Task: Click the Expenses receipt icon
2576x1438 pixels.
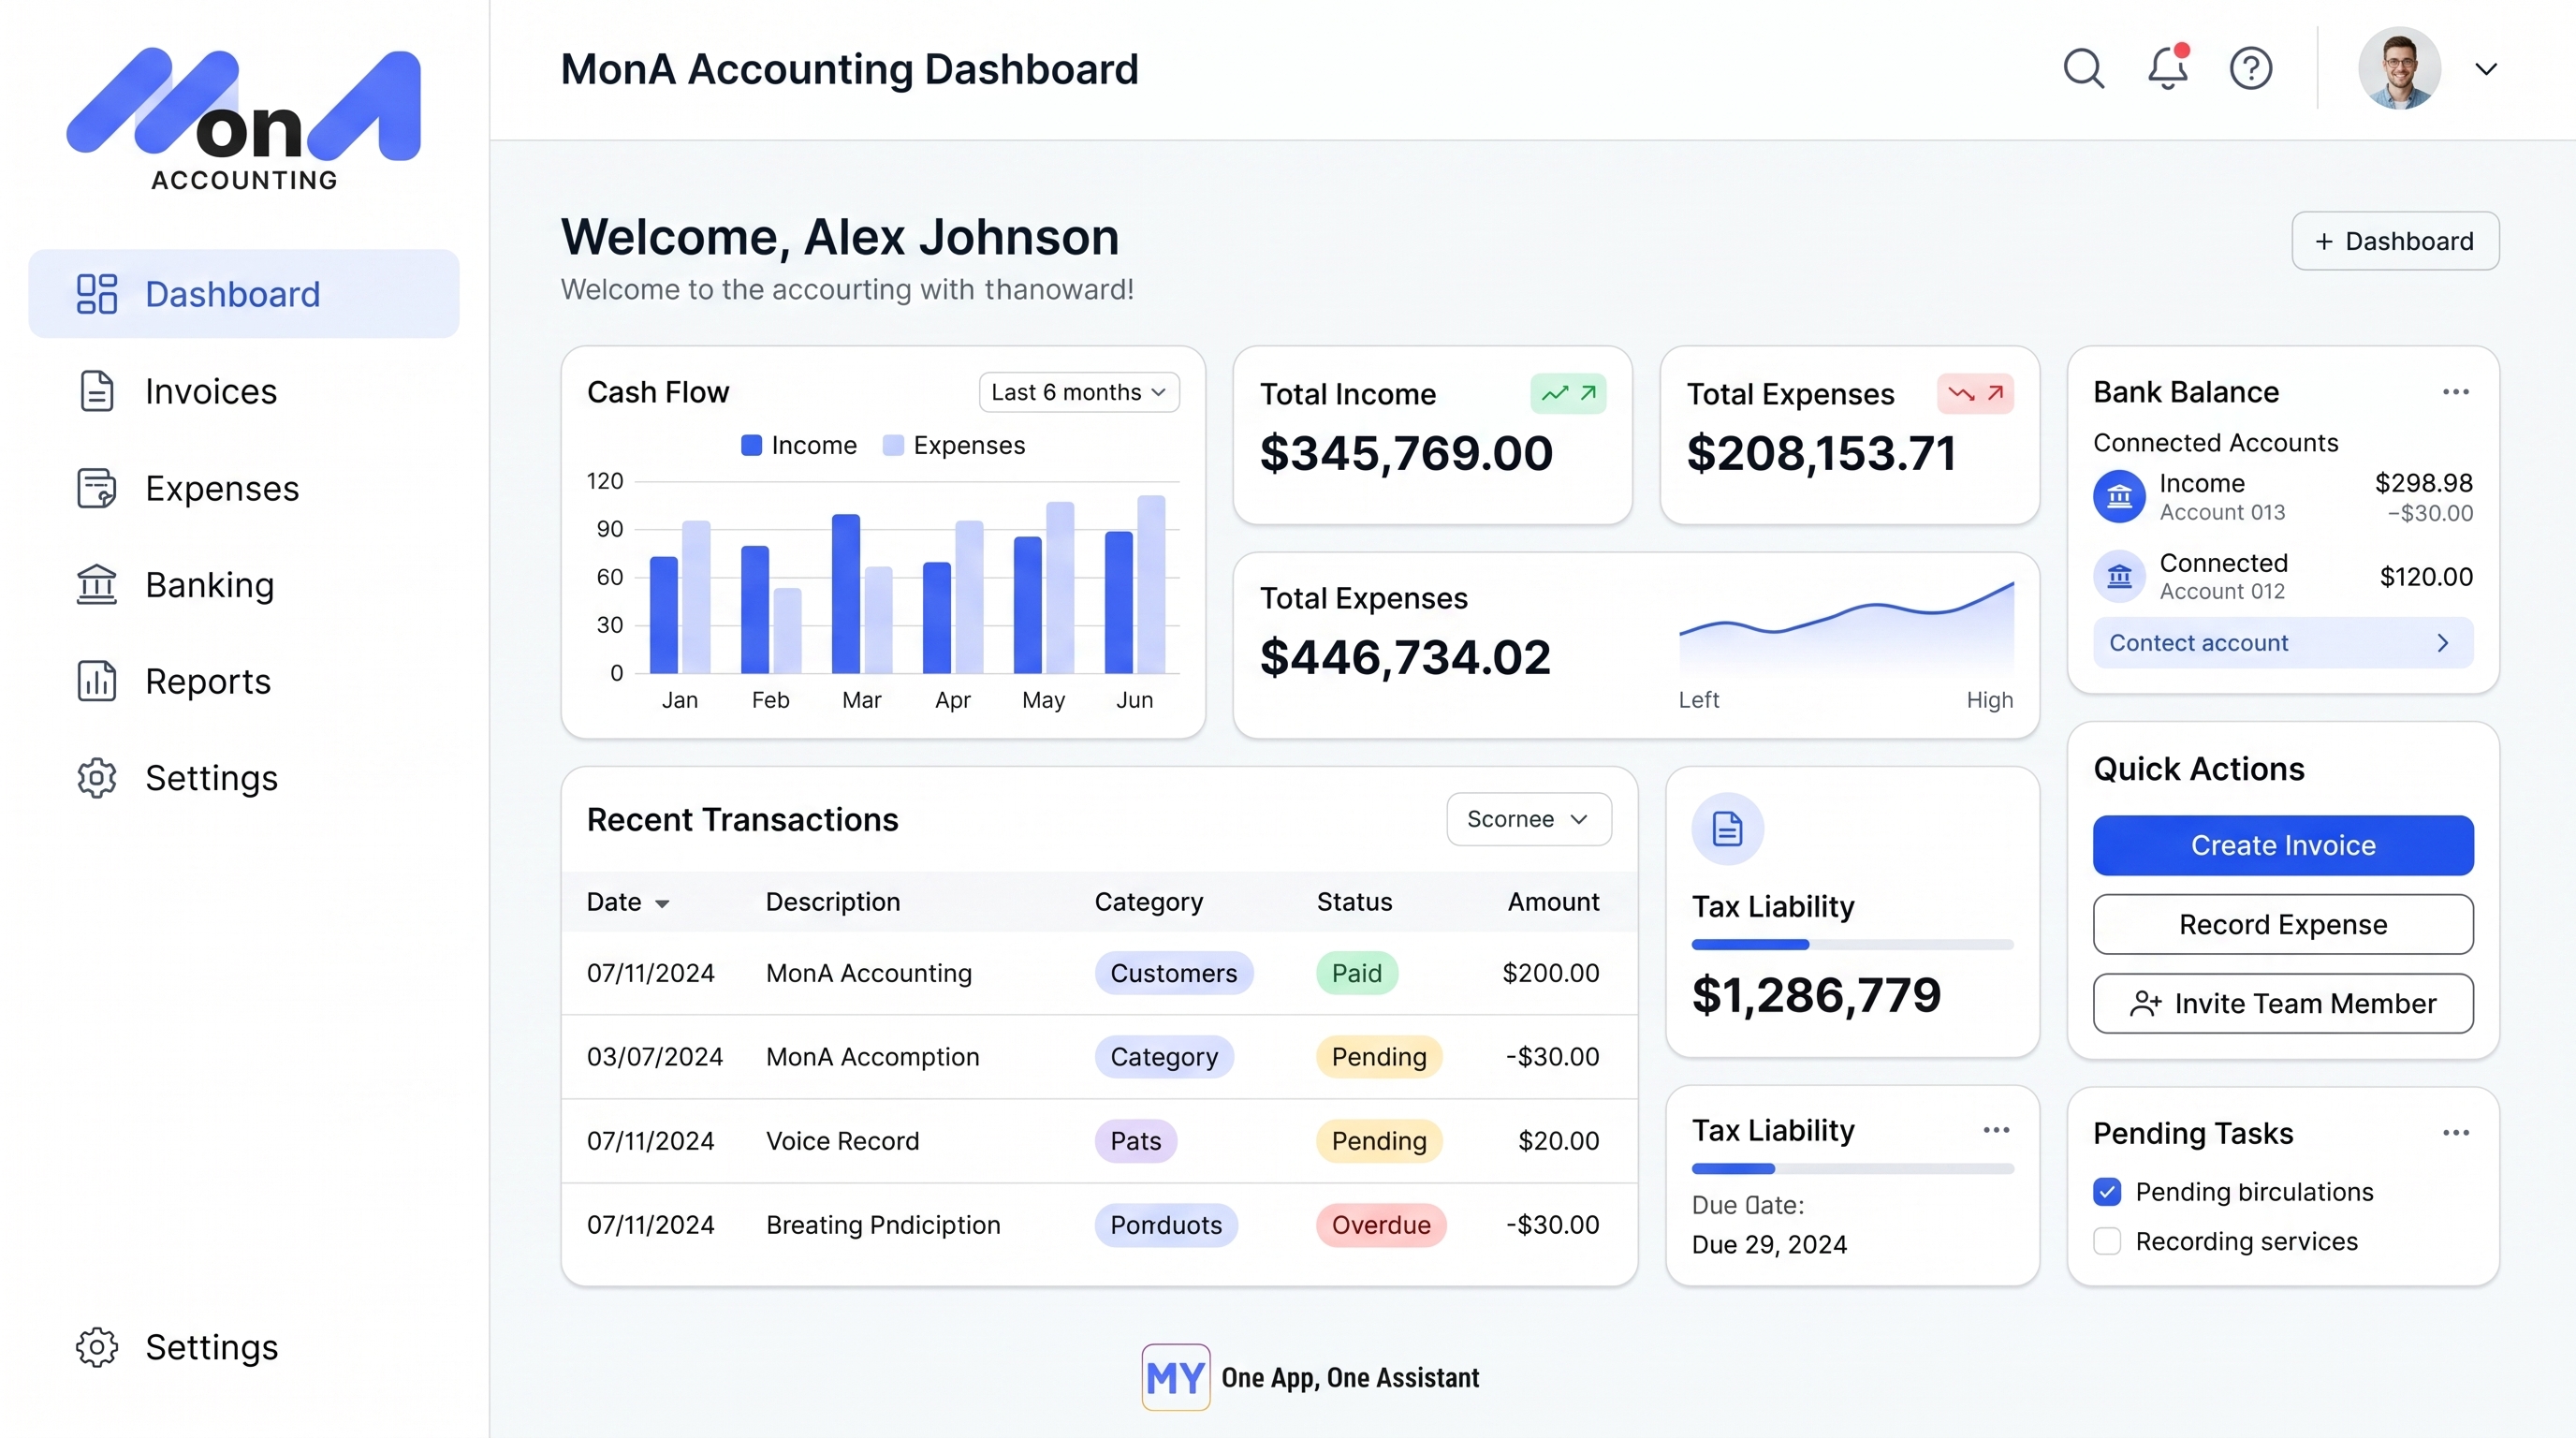Action: click(97, 488)
